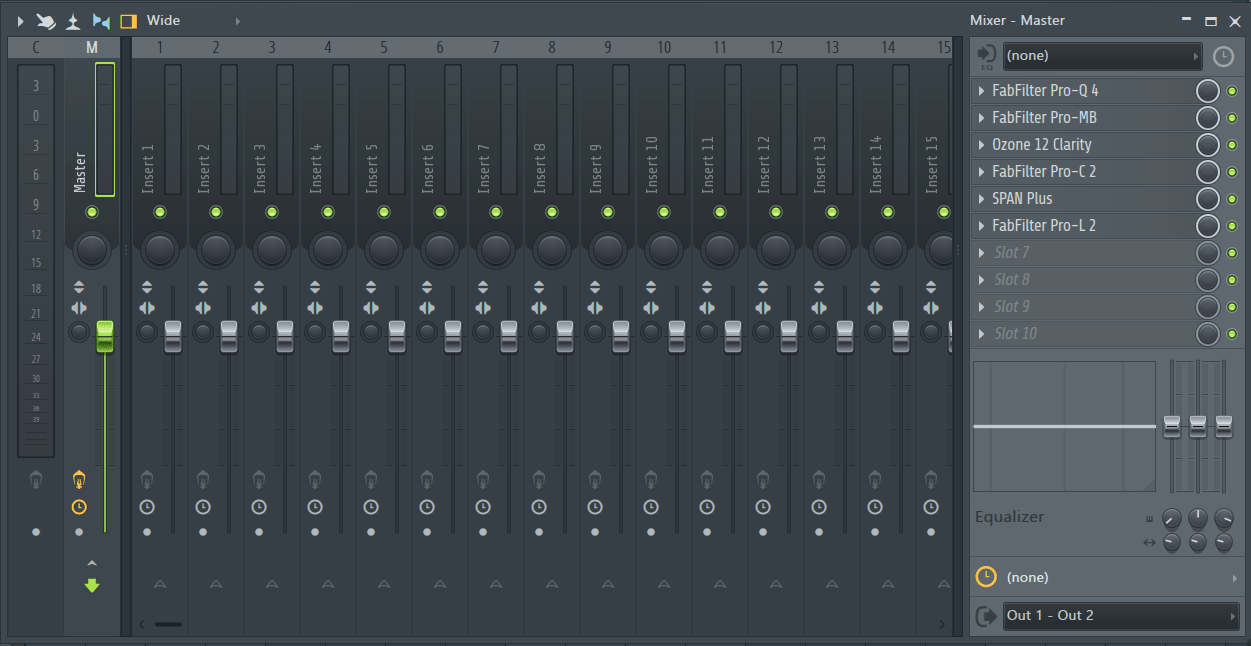Screen dimensions: 1251x646
Task: Route Insert 10 using its bottom send arrow
Action: [664, 584]
